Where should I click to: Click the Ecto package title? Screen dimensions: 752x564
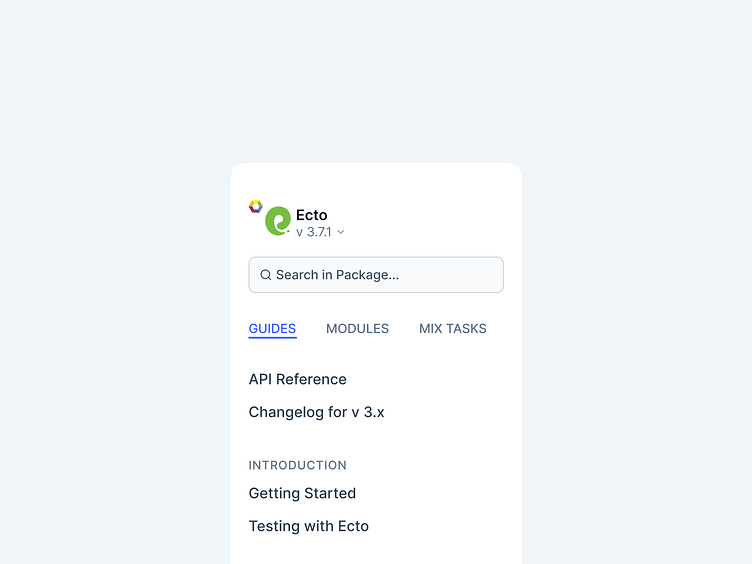pos(312,215)
